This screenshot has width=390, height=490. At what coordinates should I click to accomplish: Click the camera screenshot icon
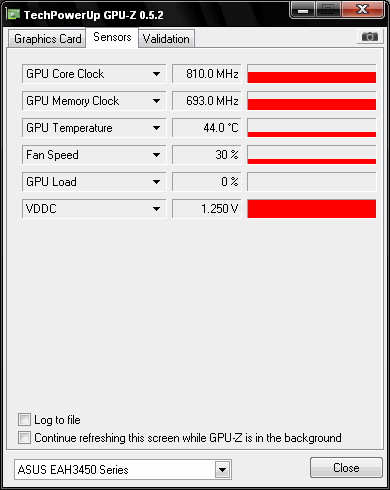[370, 36]
